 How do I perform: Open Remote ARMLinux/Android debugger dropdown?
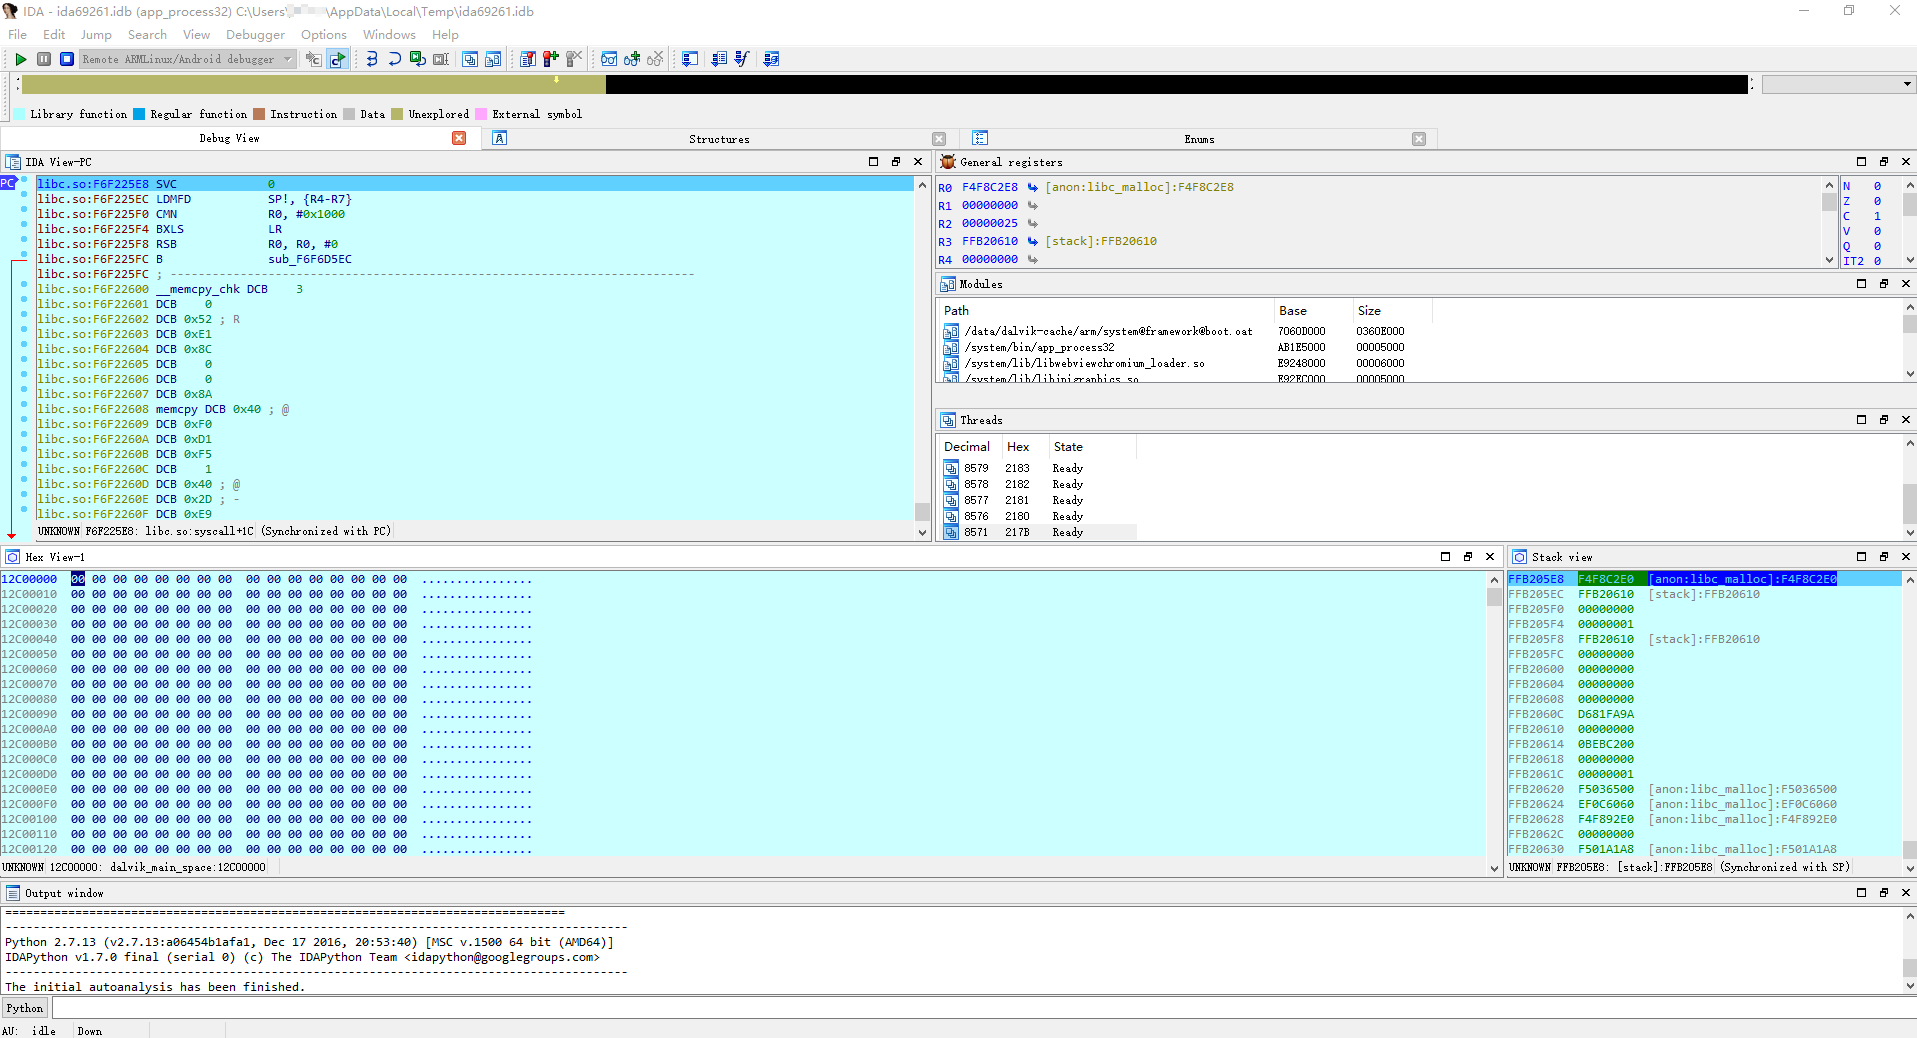point(188,59)
